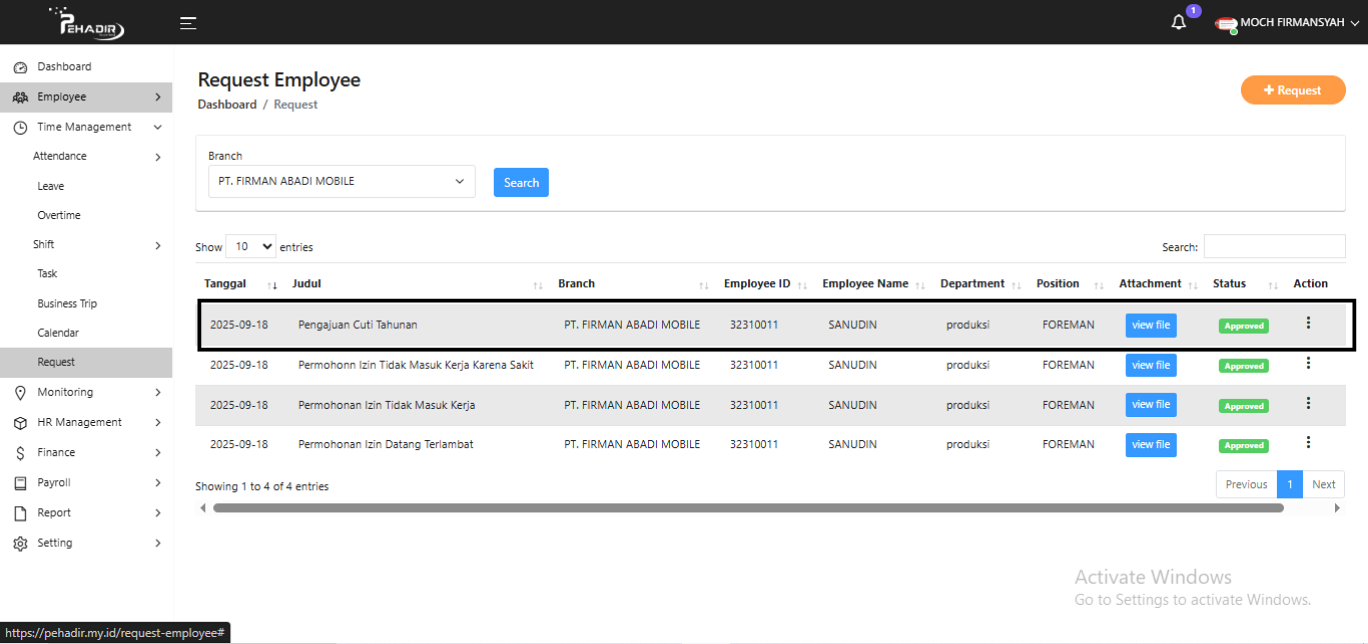Expand the MOCH FIRMANSYAH user menu
This screenshot has height=644, width=1368.
point(1298,23)
